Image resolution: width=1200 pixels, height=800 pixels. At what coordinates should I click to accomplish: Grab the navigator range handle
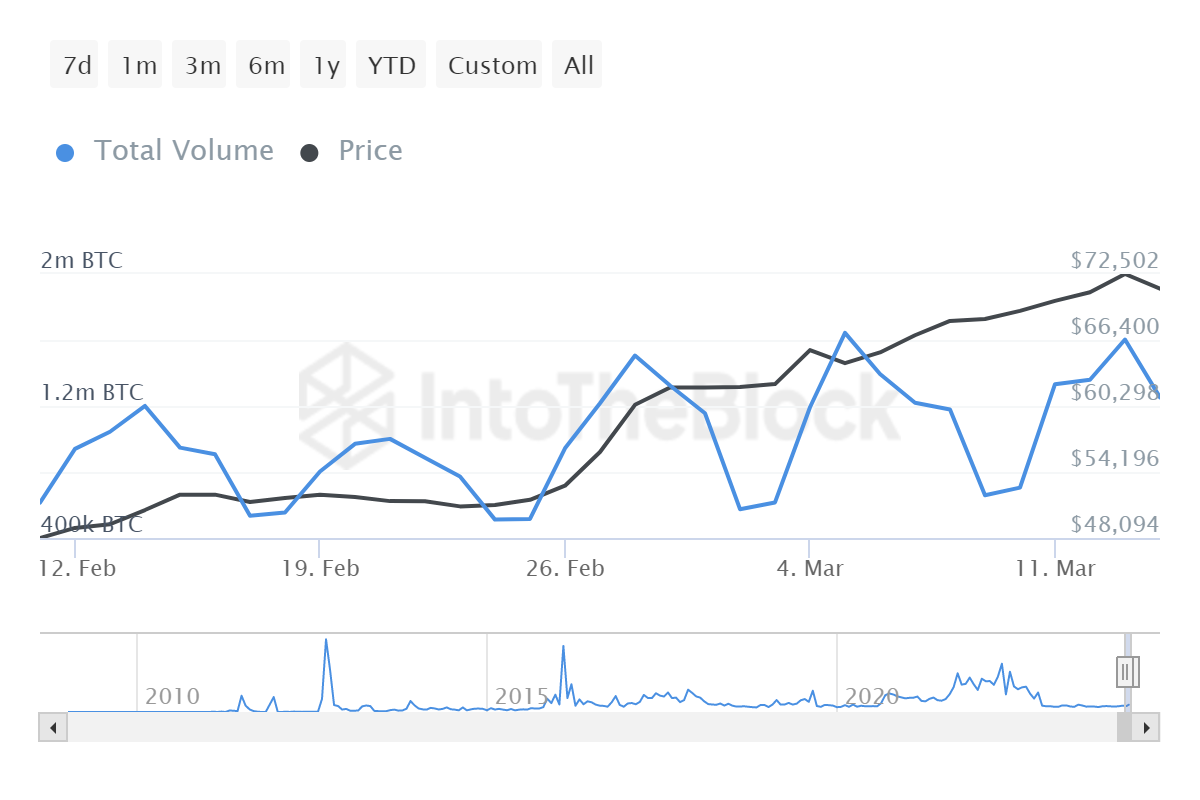coord(1127,671)
